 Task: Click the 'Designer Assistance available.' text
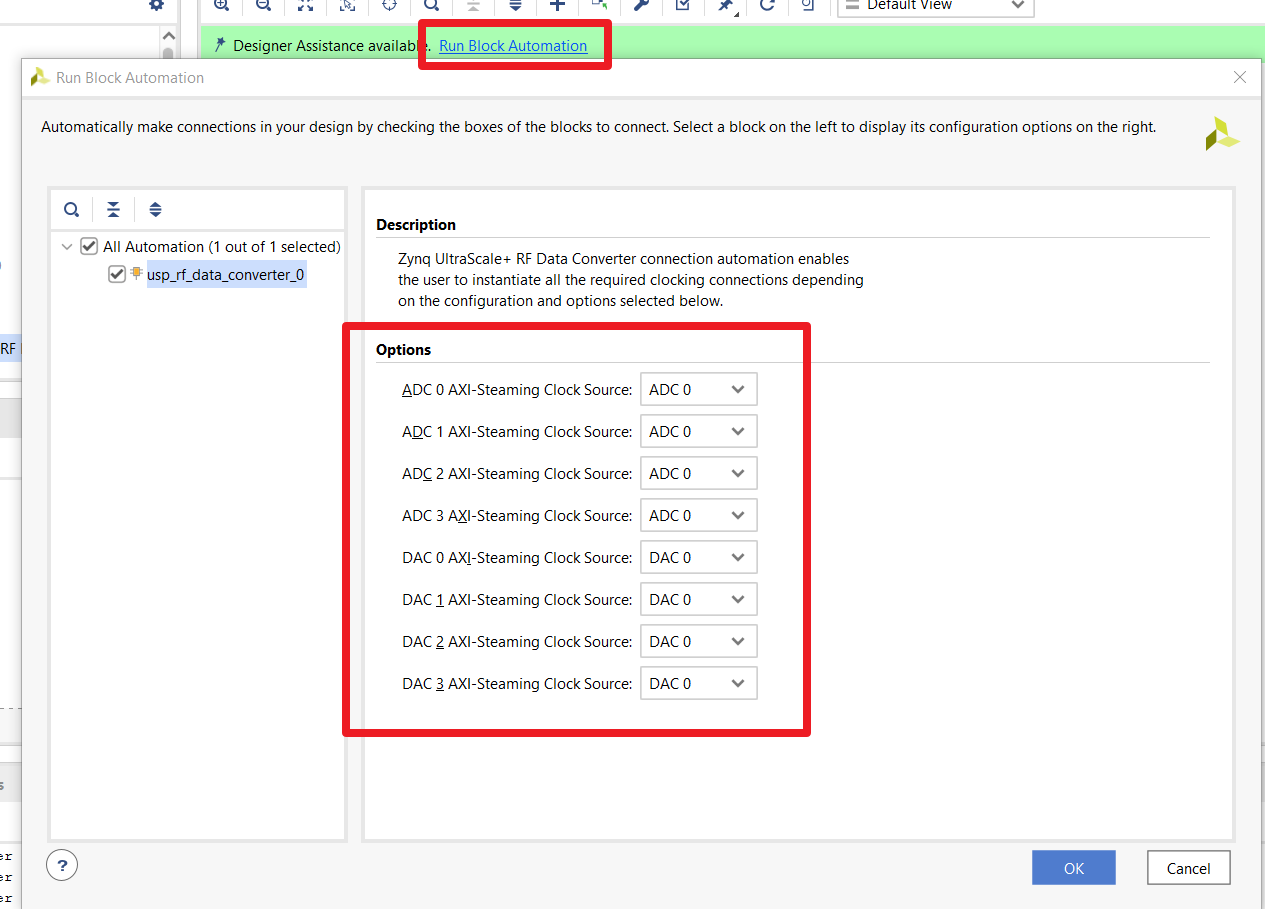[332, 46]
